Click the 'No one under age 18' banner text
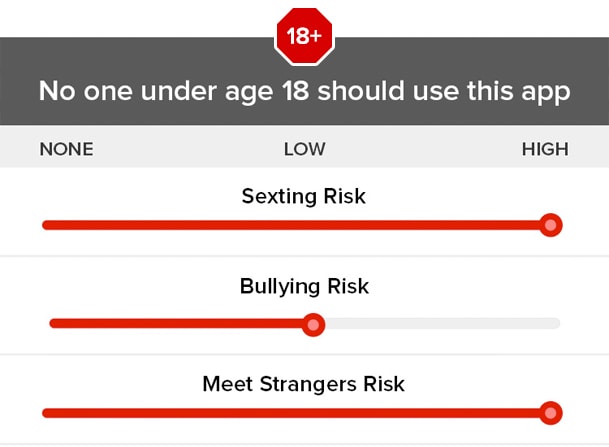Screen dimensions: 609x447 [304, 92]
